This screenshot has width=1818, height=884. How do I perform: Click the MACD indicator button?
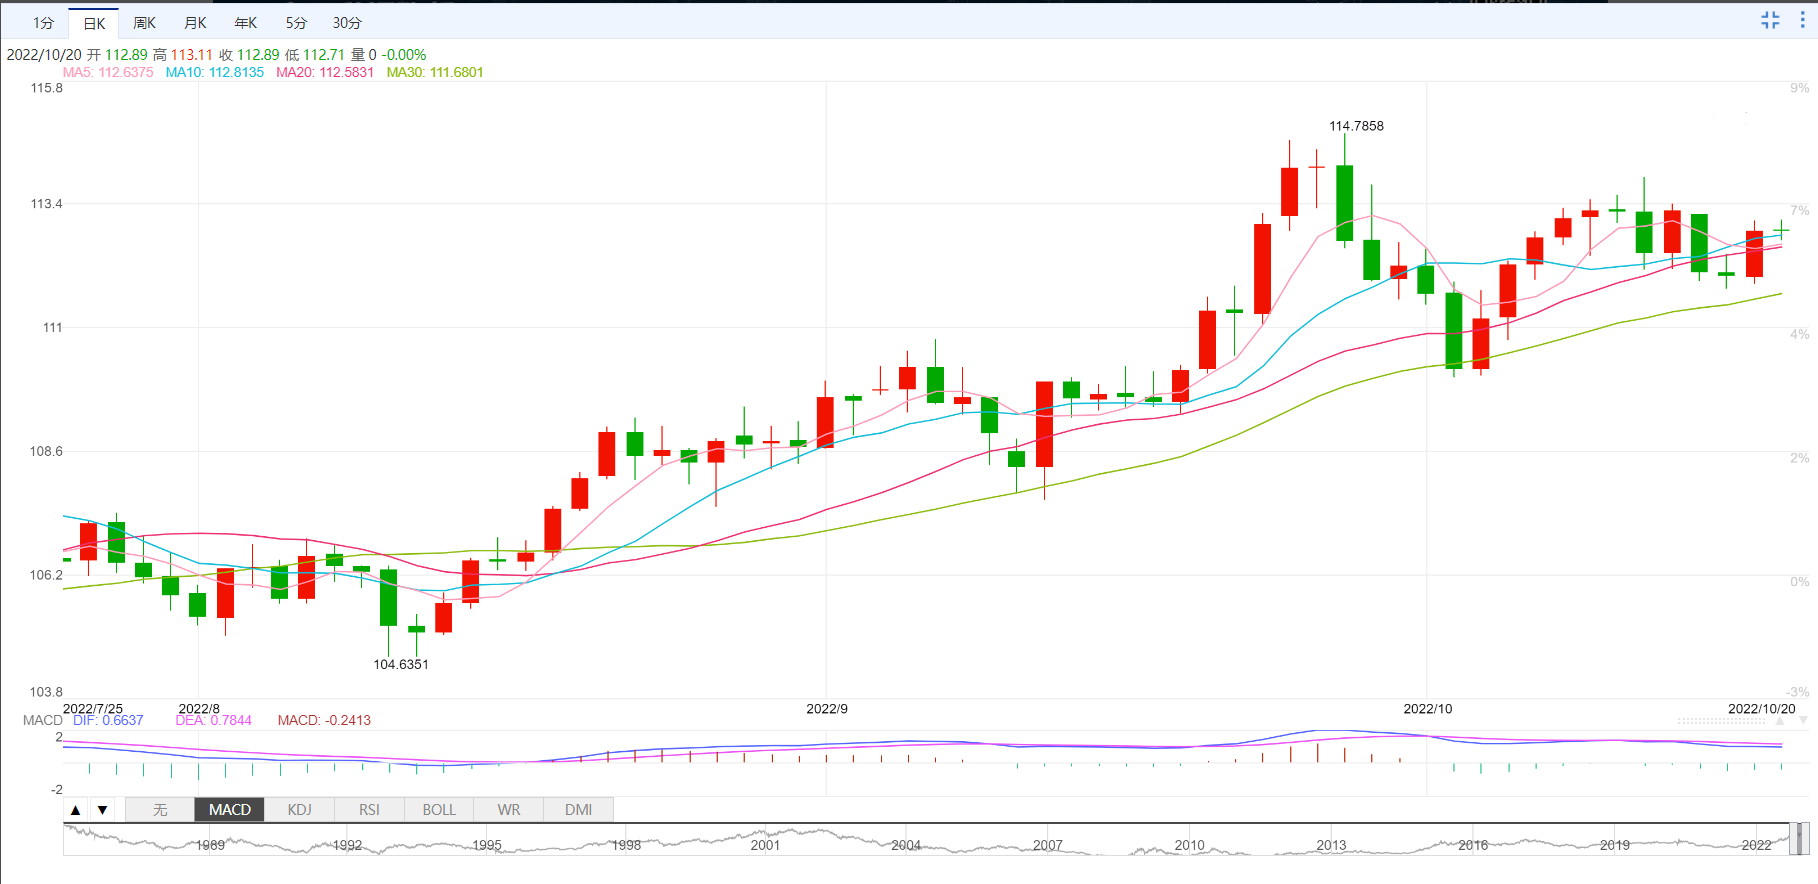(x=230, y=810)
